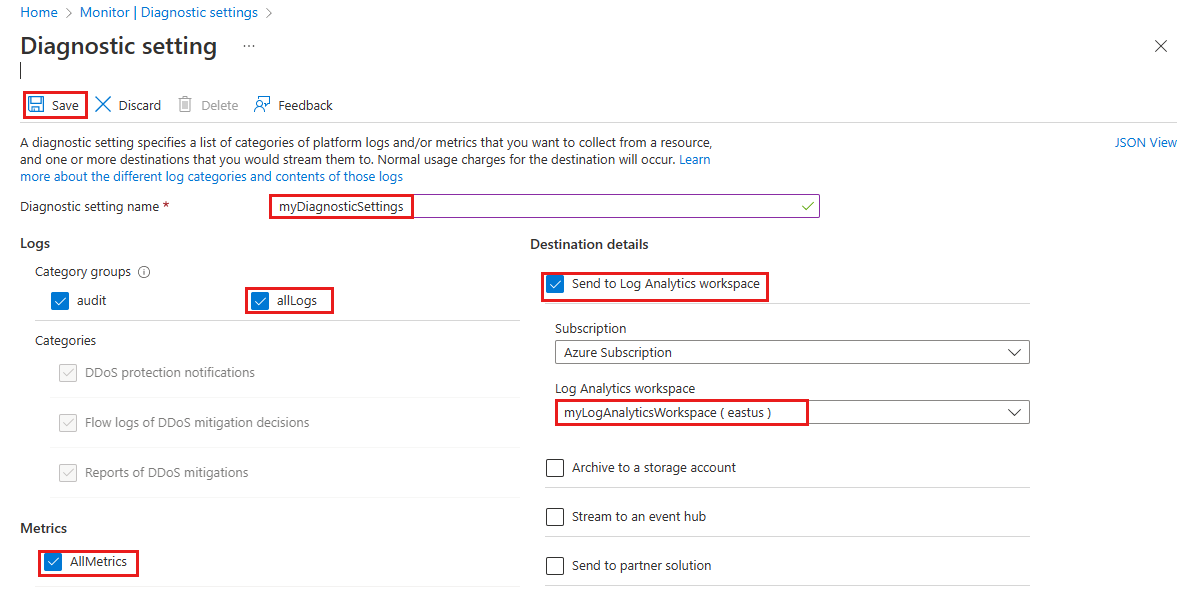Disable Send to Log Analytics workspace

click(x=555, y=284)
